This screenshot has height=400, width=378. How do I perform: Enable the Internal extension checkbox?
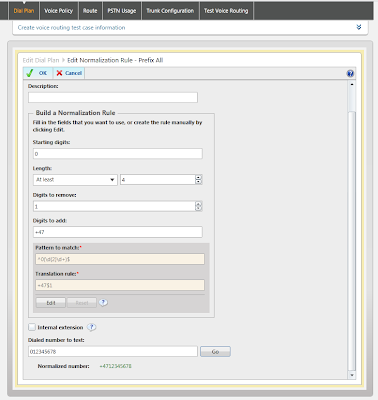click(x=32, y=327)
